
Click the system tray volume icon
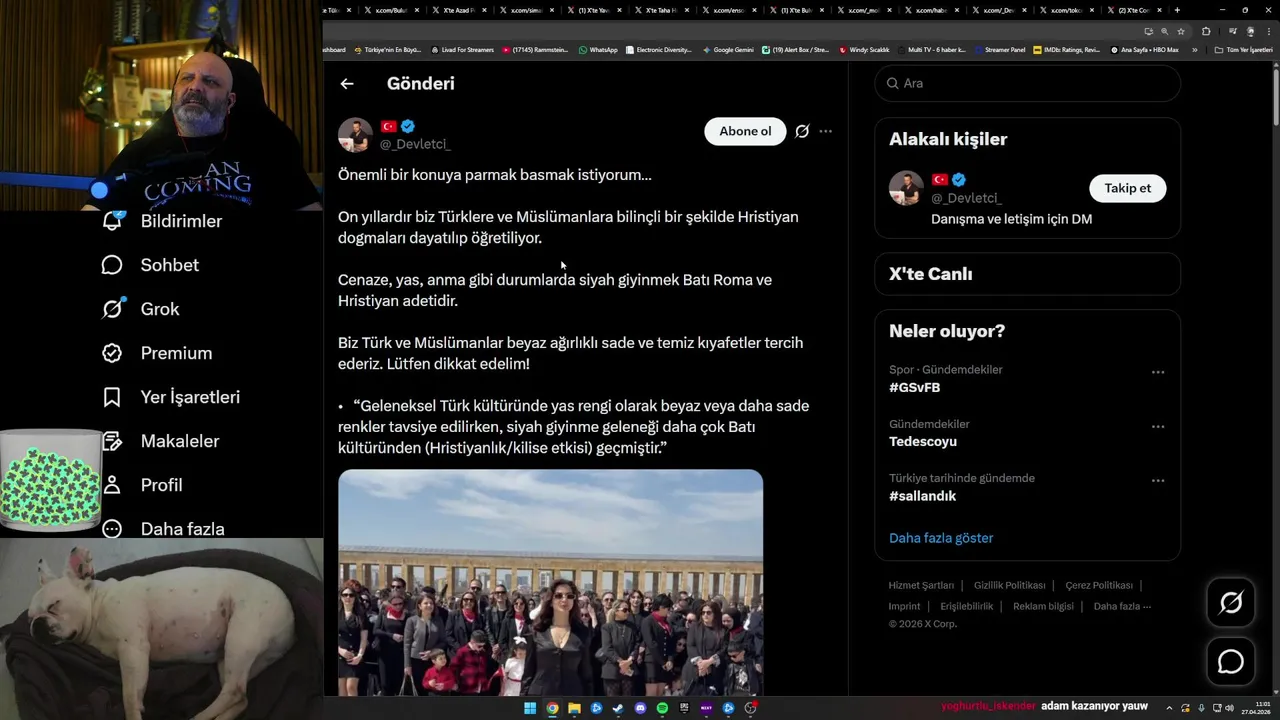pos(1229,708)
